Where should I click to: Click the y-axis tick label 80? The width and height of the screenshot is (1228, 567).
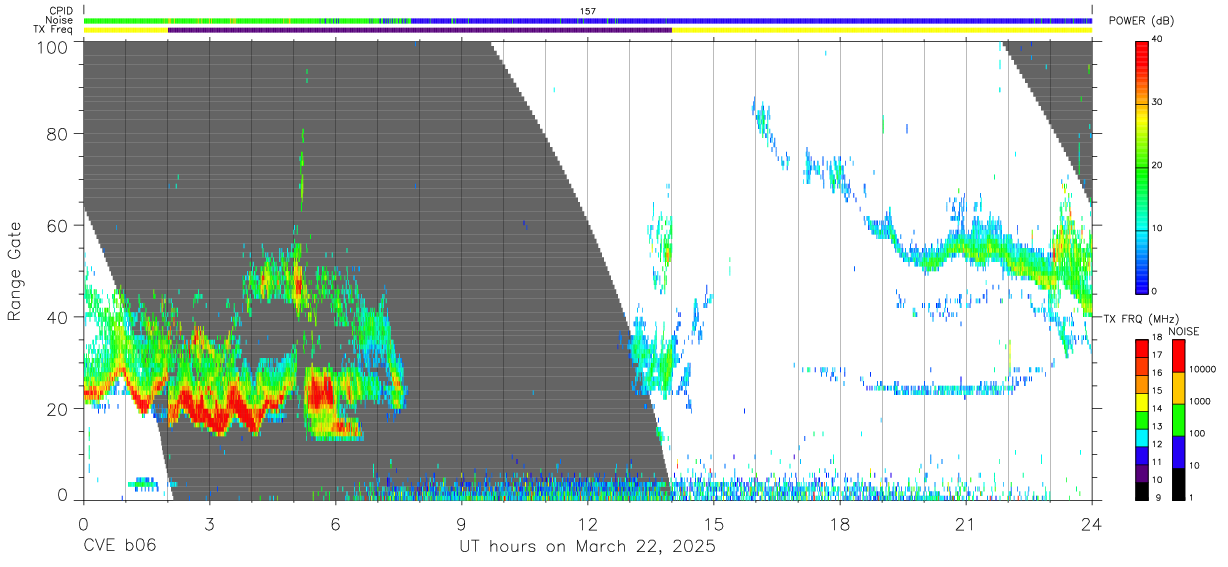(57, 133)
